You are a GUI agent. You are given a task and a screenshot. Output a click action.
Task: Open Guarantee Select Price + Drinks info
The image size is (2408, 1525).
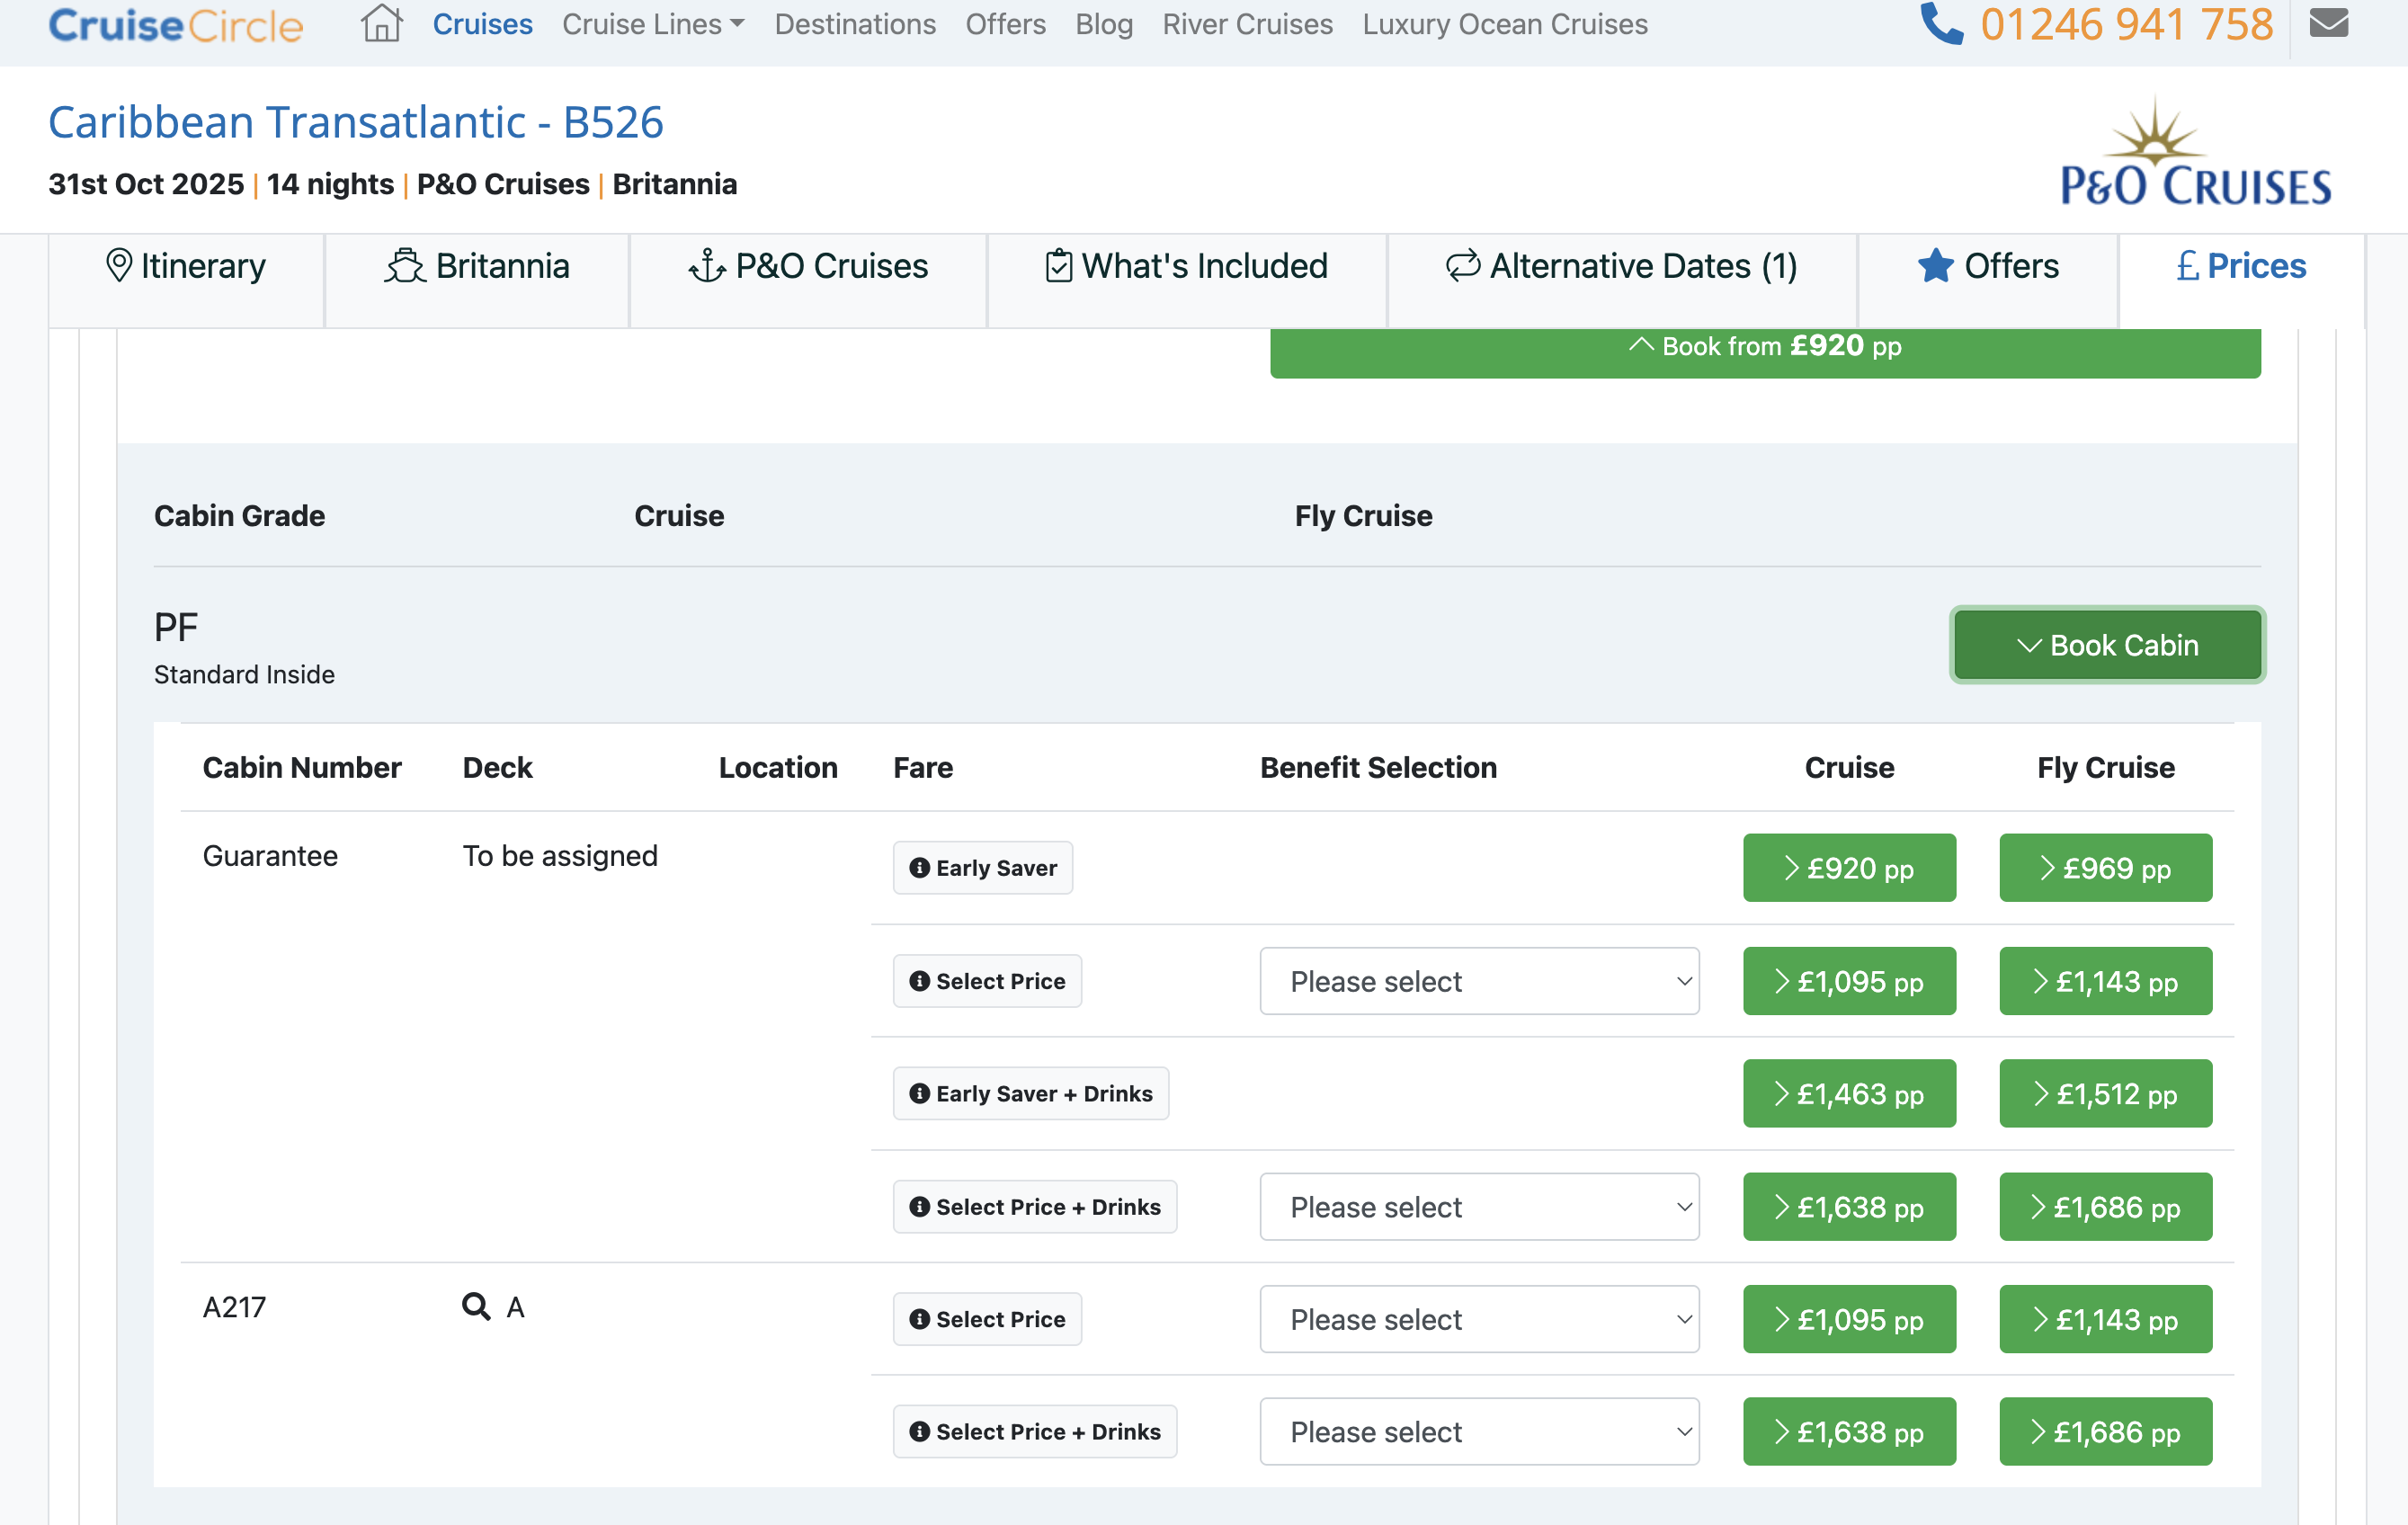click(x=1034, y=1206)
